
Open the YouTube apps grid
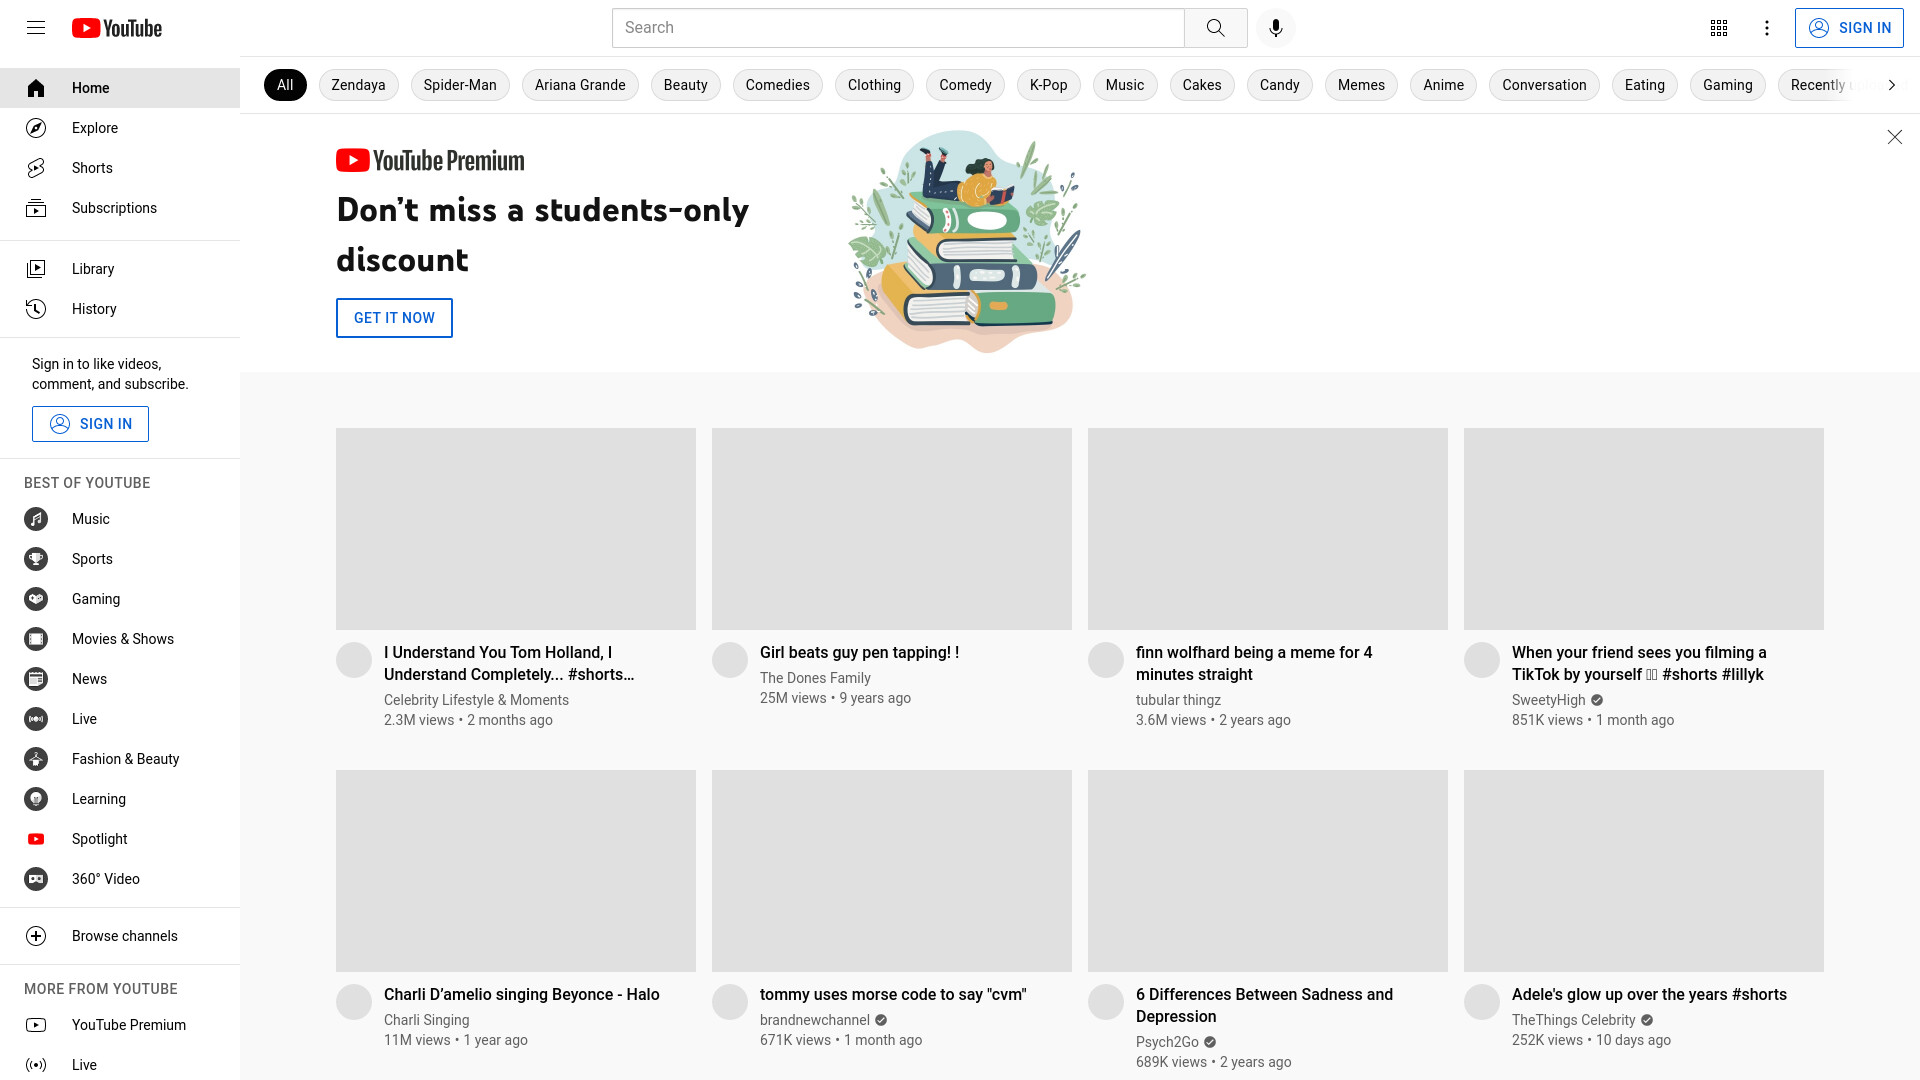click(x=1719, y=28)
